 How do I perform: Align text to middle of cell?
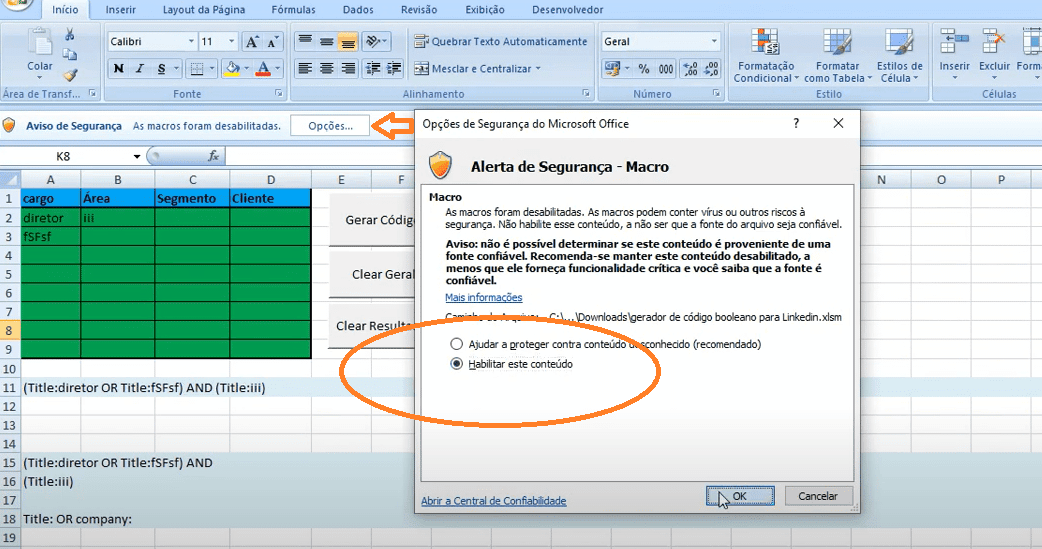(326, 41)
